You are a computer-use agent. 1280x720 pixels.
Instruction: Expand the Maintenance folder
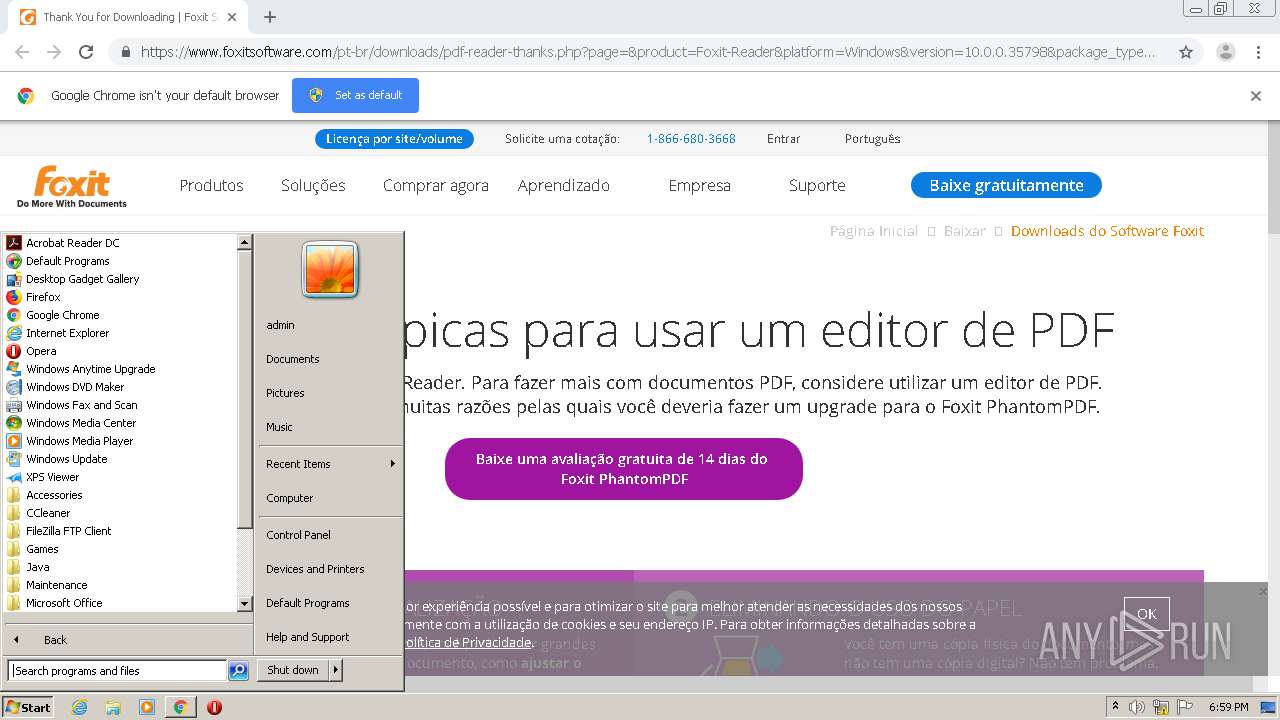pos(56,585)
